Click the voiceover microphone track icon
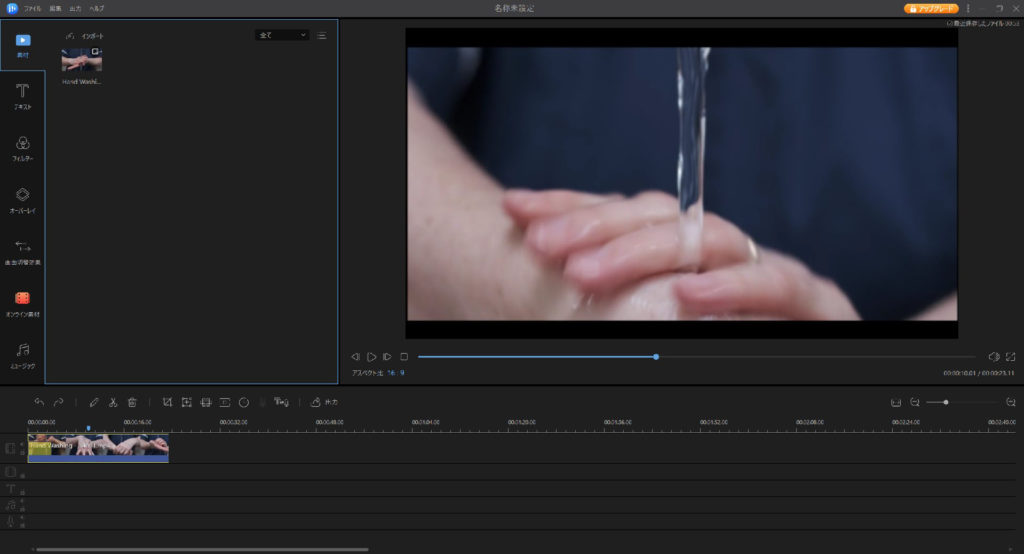 pyautogui.click(x=10, y=521)
